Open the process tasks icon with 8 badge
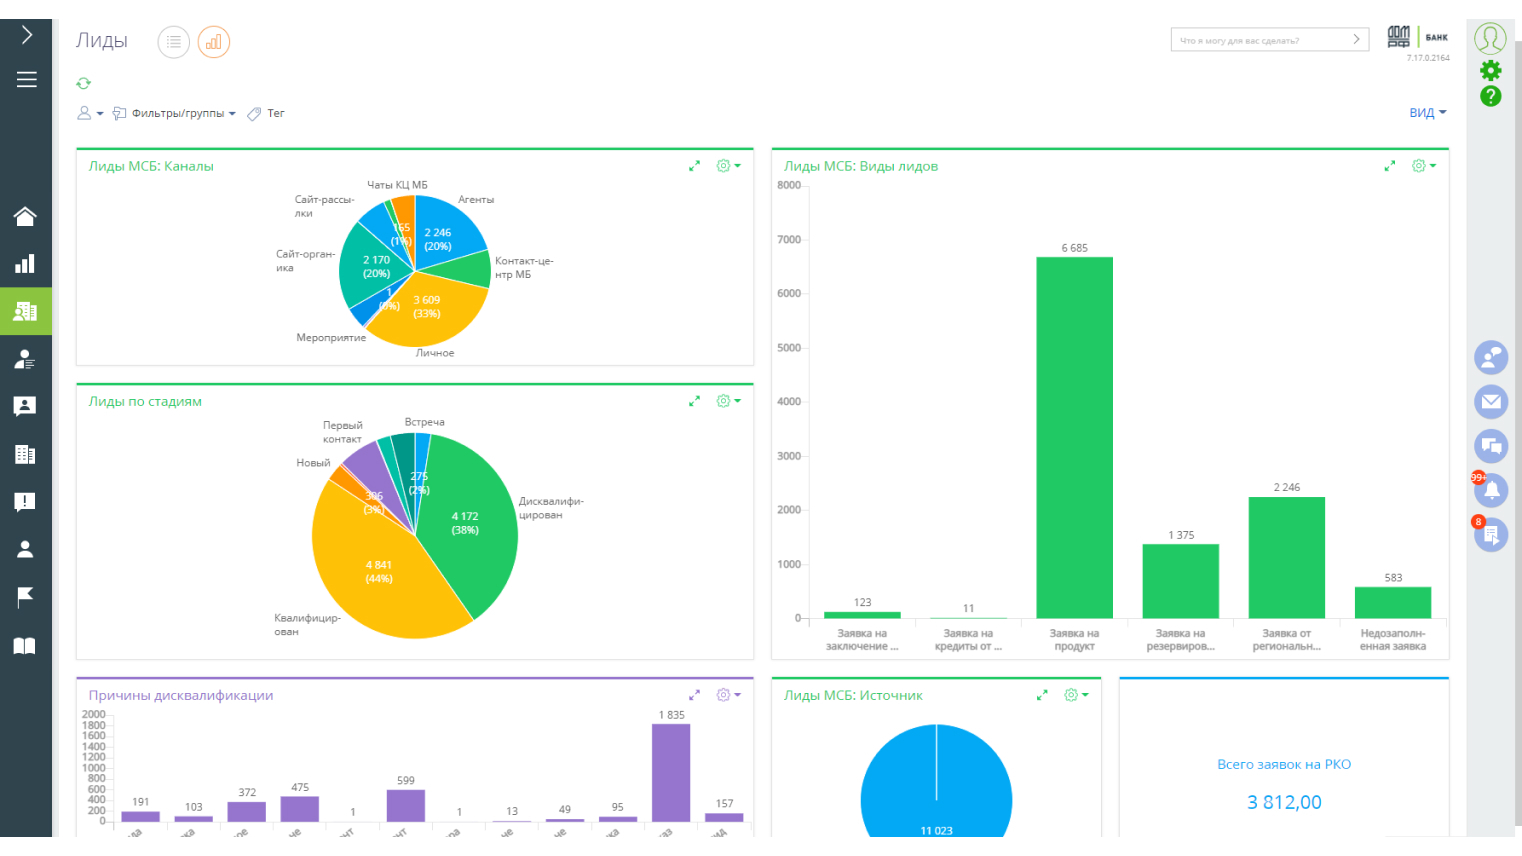Screen dimensions: 1522x856 click(1491, 535)
